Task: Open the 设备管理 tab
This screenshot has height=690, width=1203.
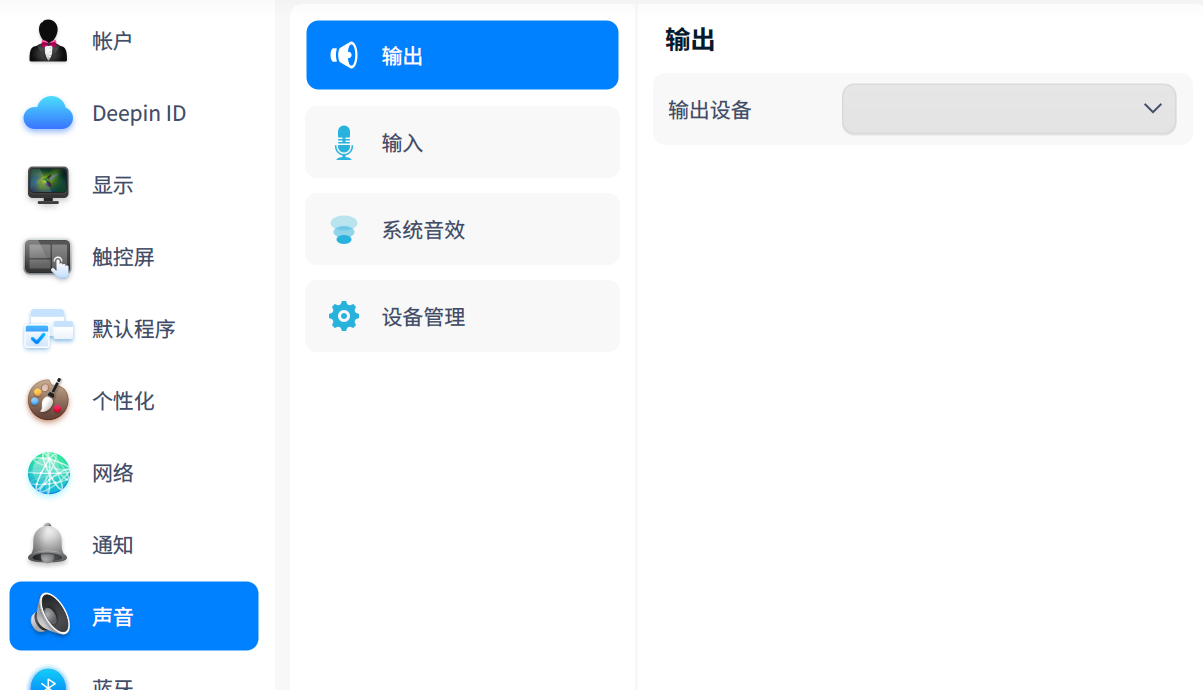Action: click(462, 316)
